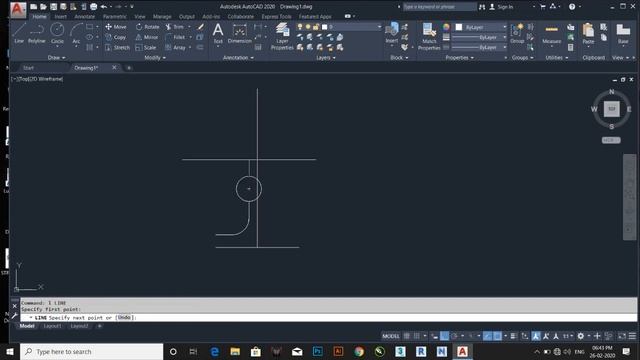Screen dimensions: 640x360
Task: Expand the Layers panel
Action: (x=326, y=58)
